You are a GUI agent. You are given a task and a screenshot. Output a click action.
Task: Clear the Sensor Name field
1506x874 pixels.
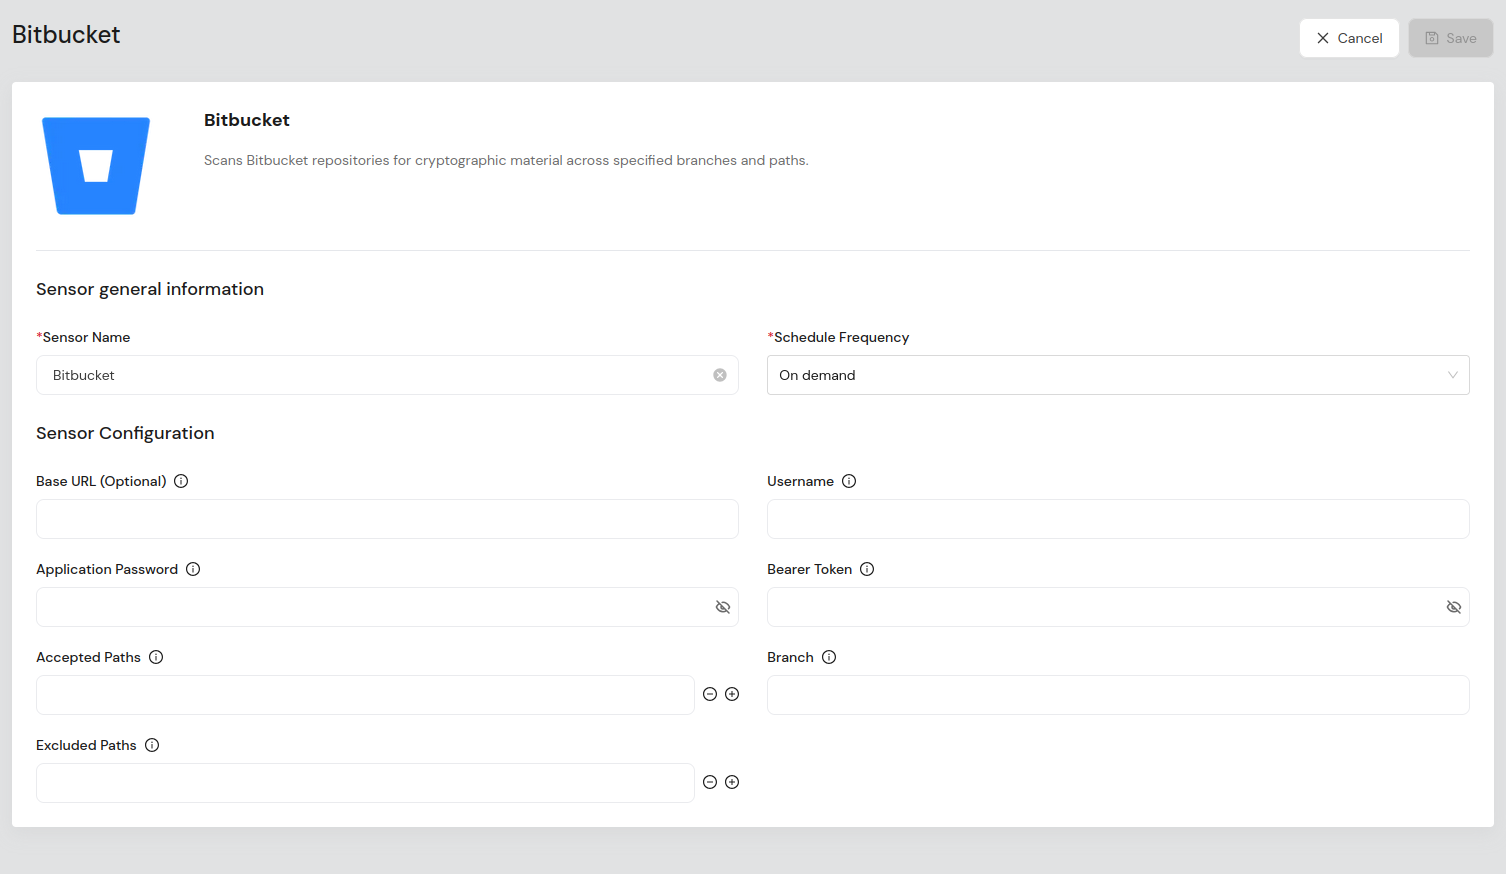[720, 375]
